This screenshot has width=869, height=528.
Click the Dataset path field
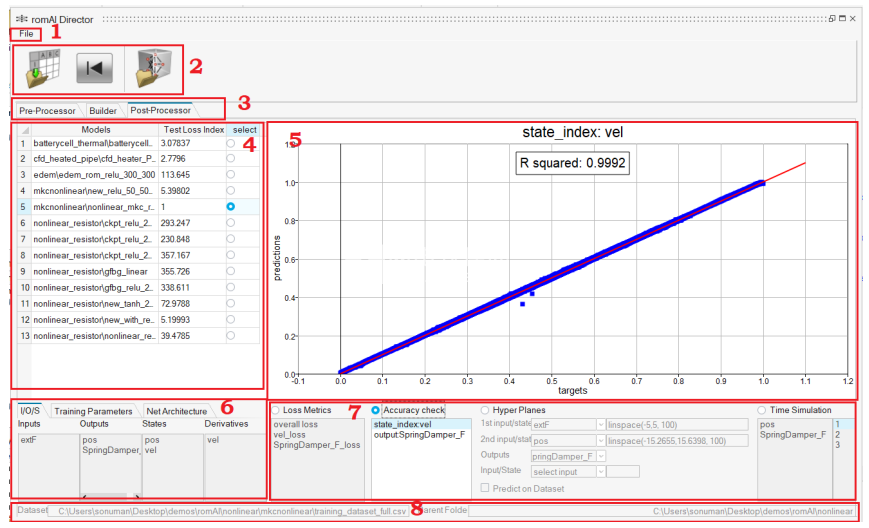coord(229,511)
